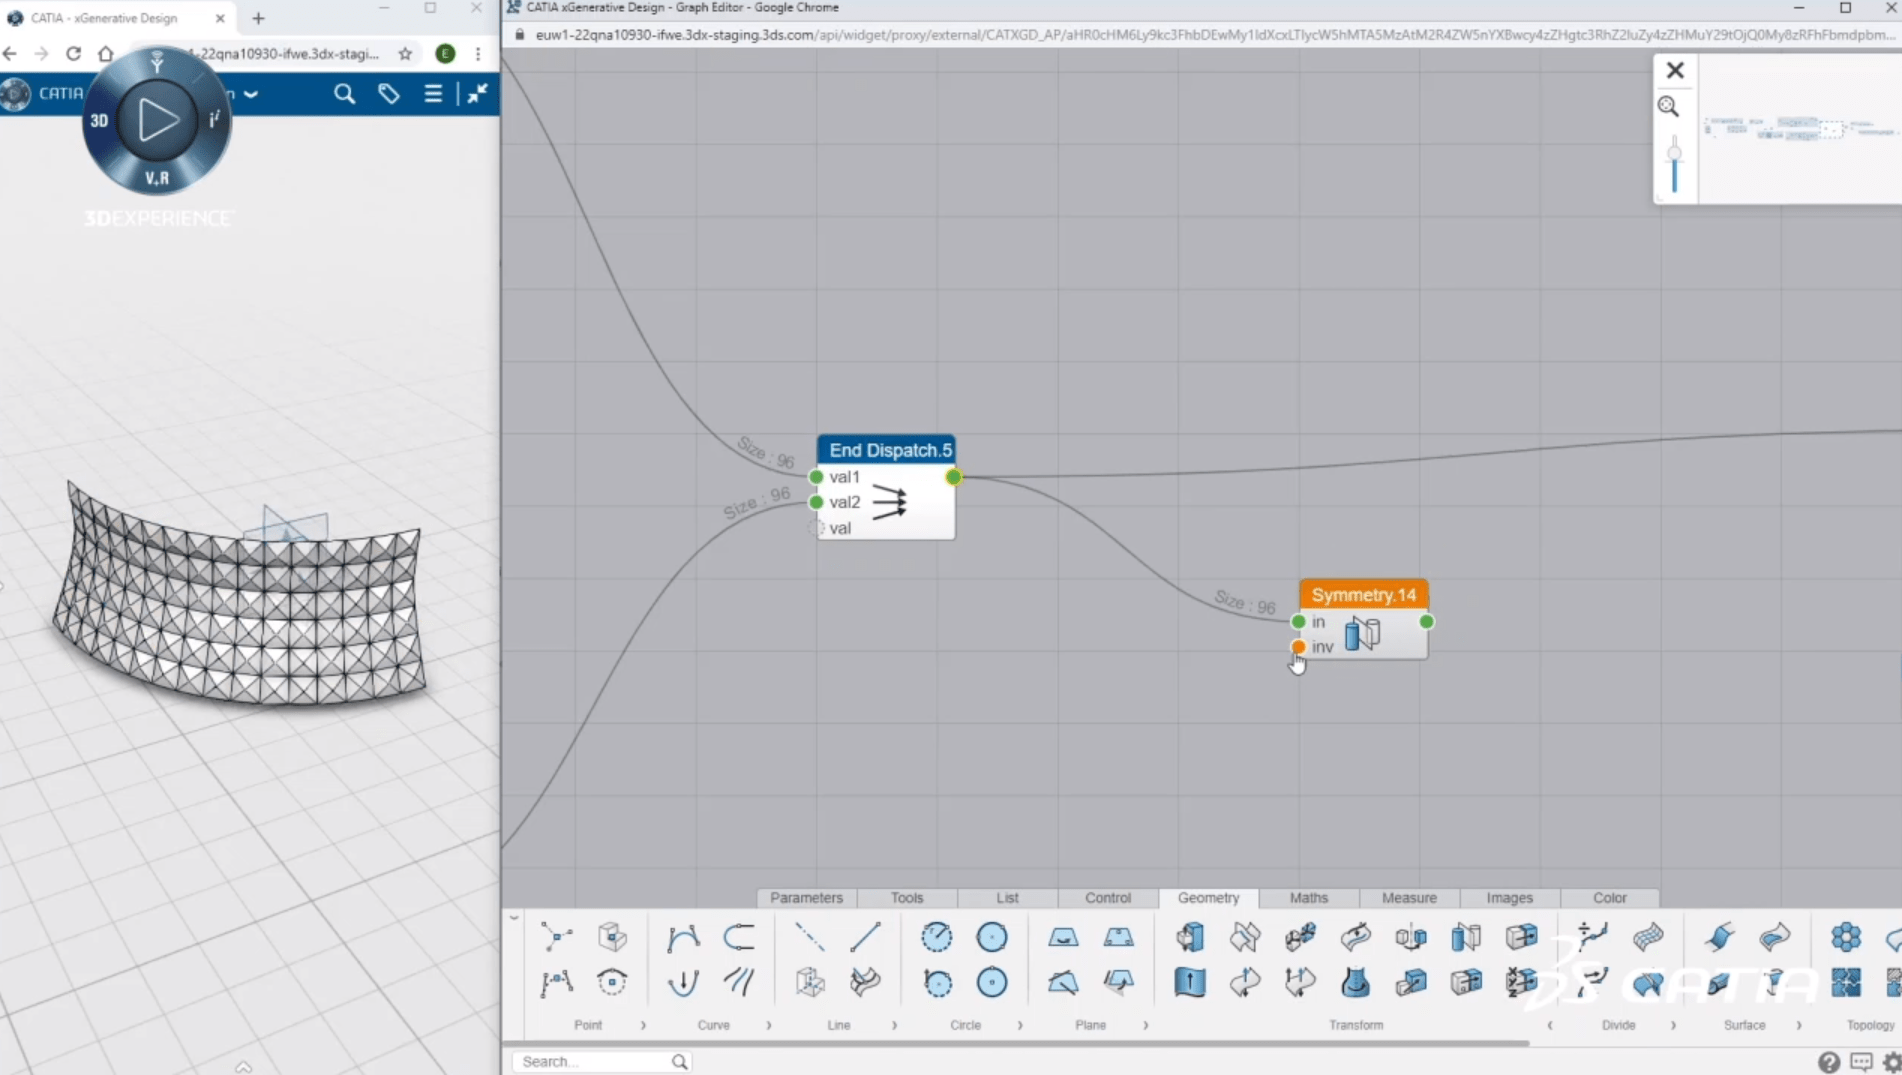Select the spline curve tool in Curve group
This screenshot has height=1075, width=1902.
coord(683,937)
